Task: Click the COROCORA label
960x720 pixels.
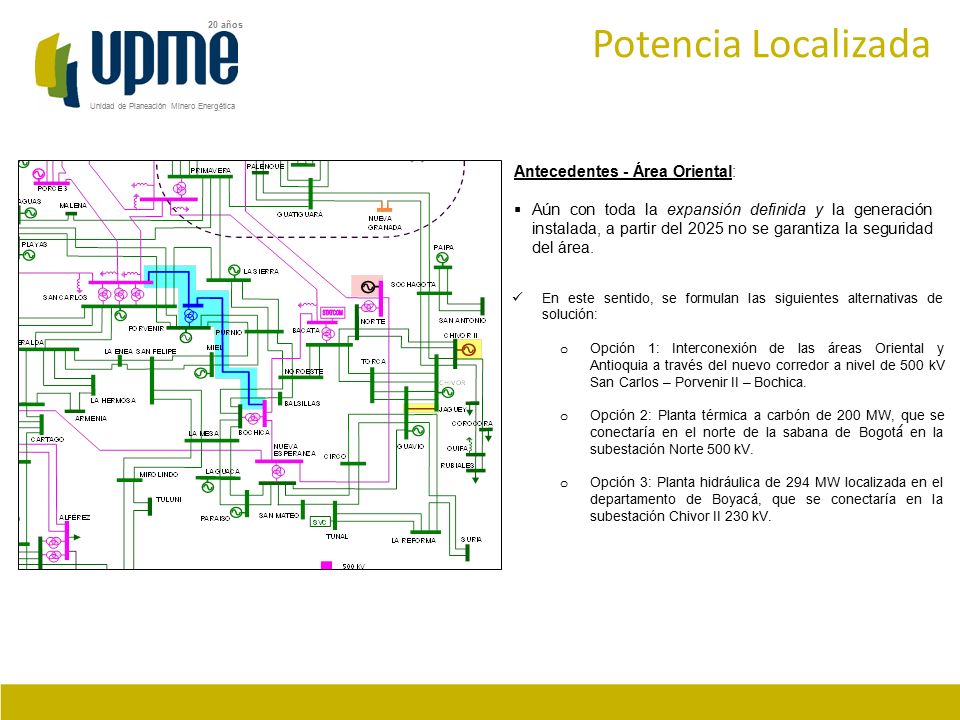Action: click(x=472, y=423)
